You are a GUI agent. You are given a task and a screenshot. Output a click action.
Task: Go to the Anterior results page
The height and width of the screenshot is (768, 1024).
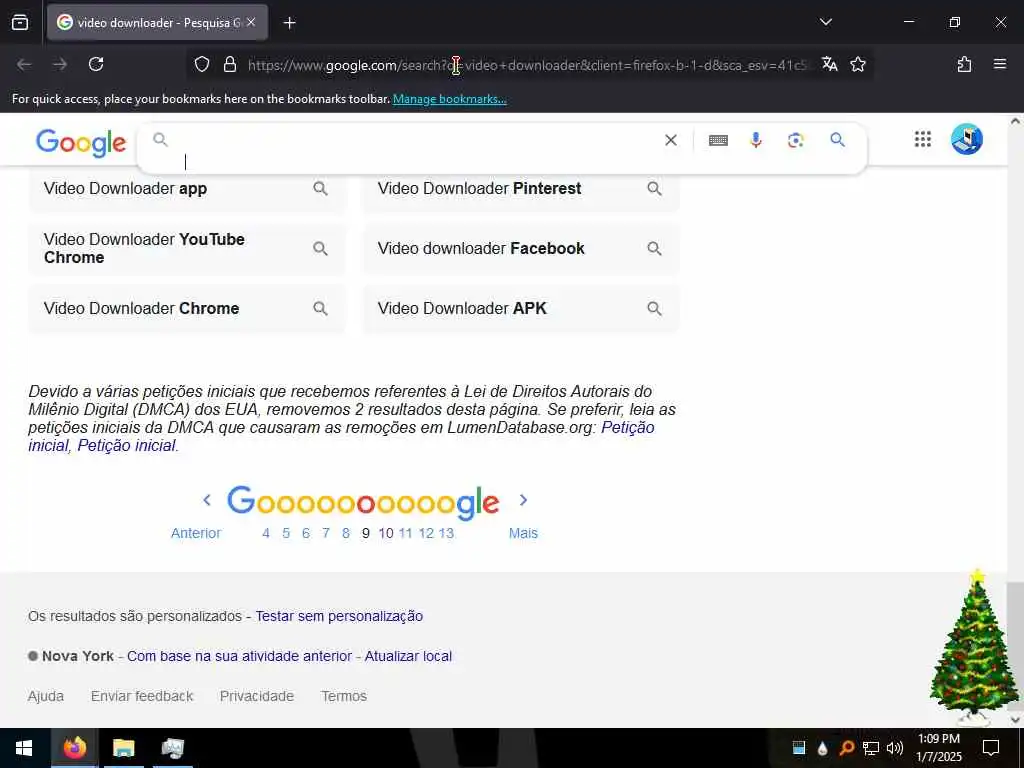(196, 533)
